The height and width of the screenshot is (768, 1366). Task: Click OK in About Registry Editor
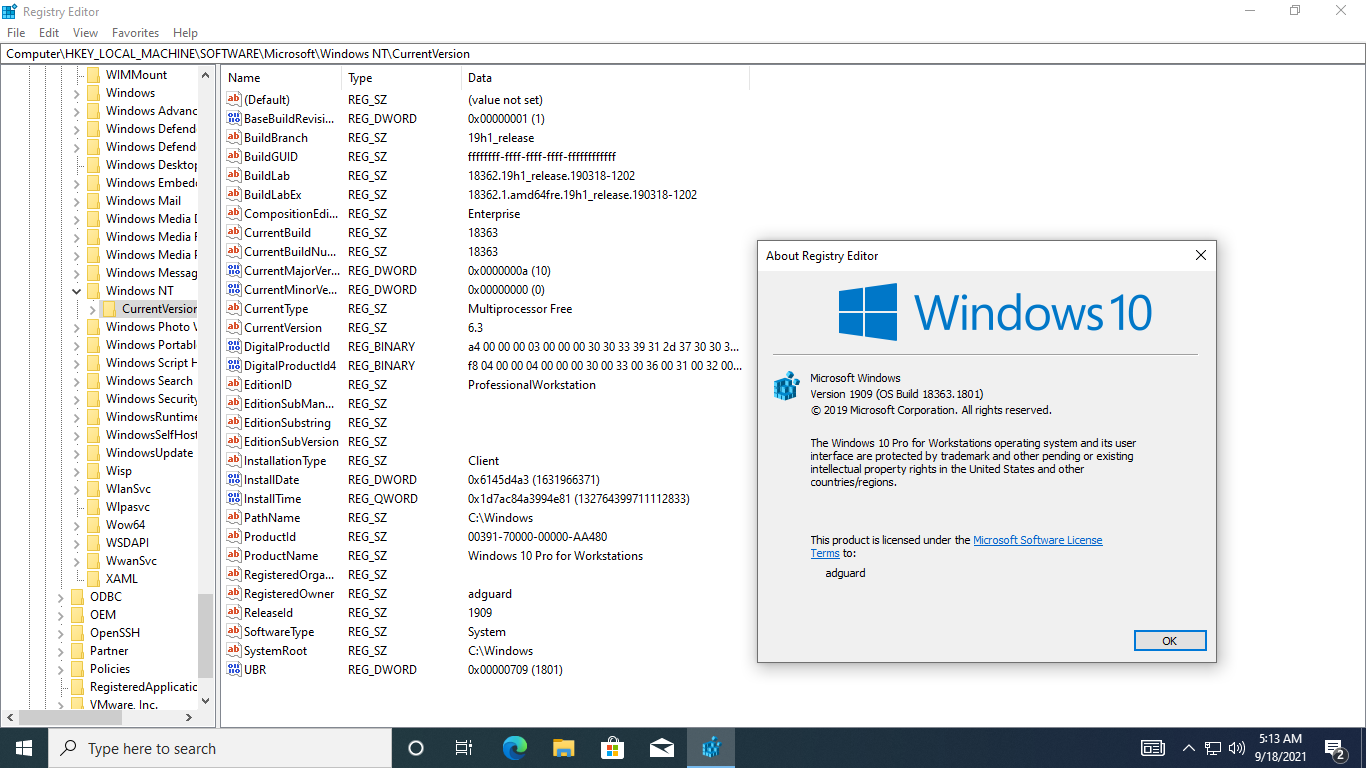coord(1170,641)
